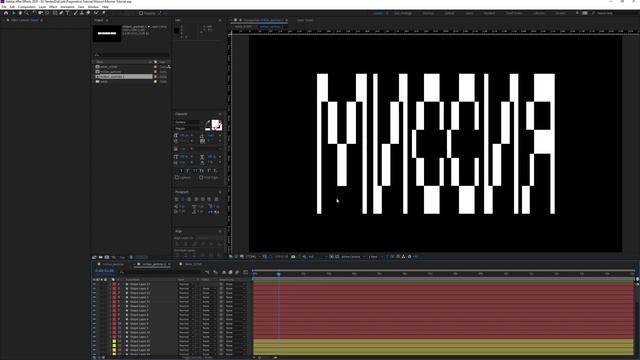The width and height of the screenshot is (640, 360).
Task: Toggle Hide Shy Layers timeline switch
Action: [223, 272]
